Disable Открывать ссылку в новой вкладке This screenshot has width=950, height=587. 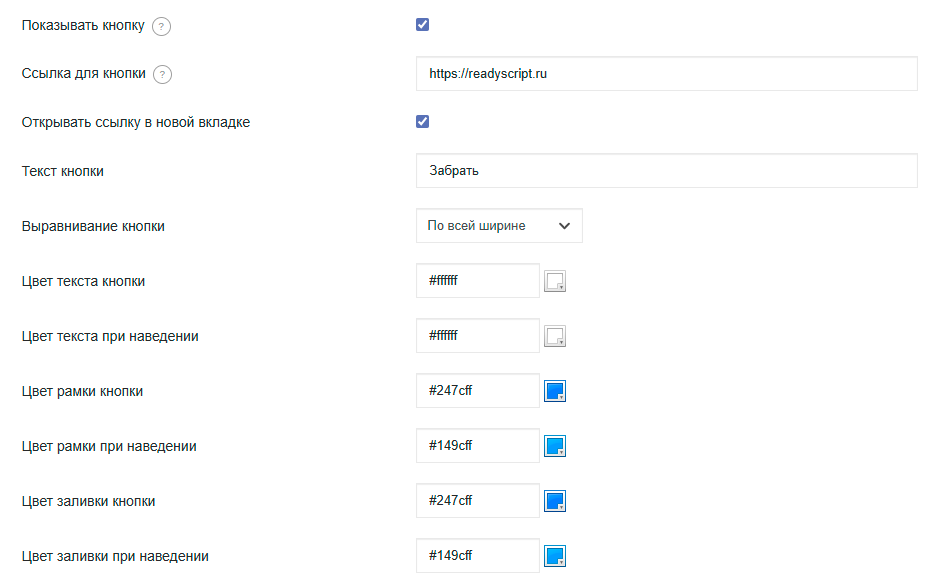coord(422,120)
